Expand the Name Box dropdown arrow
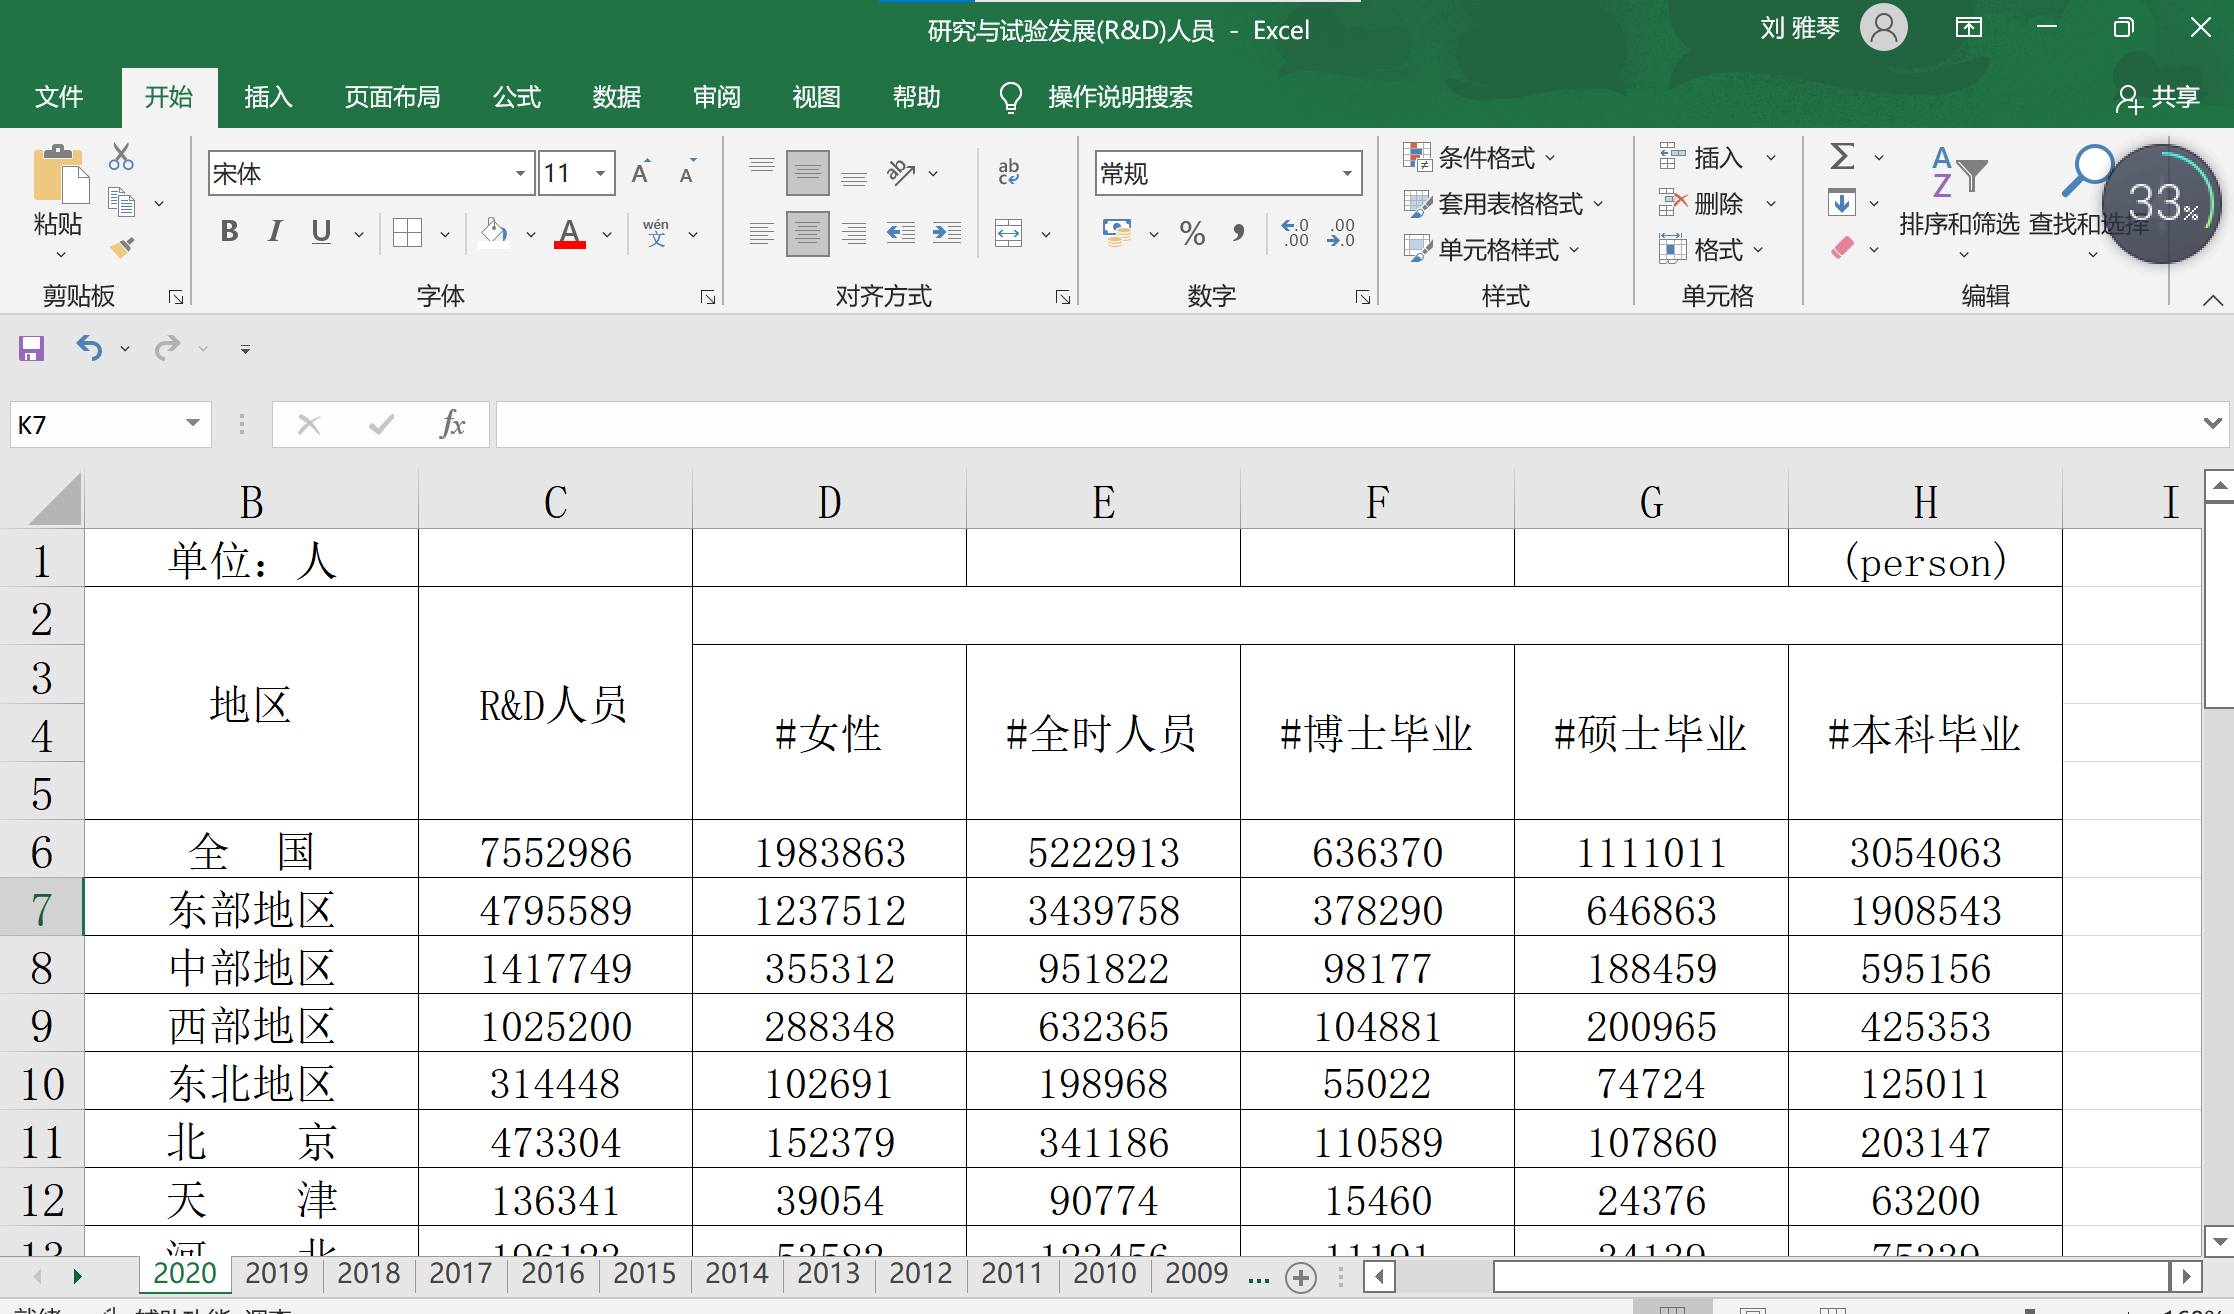Screen dimensions: 2234x1314 192,424
